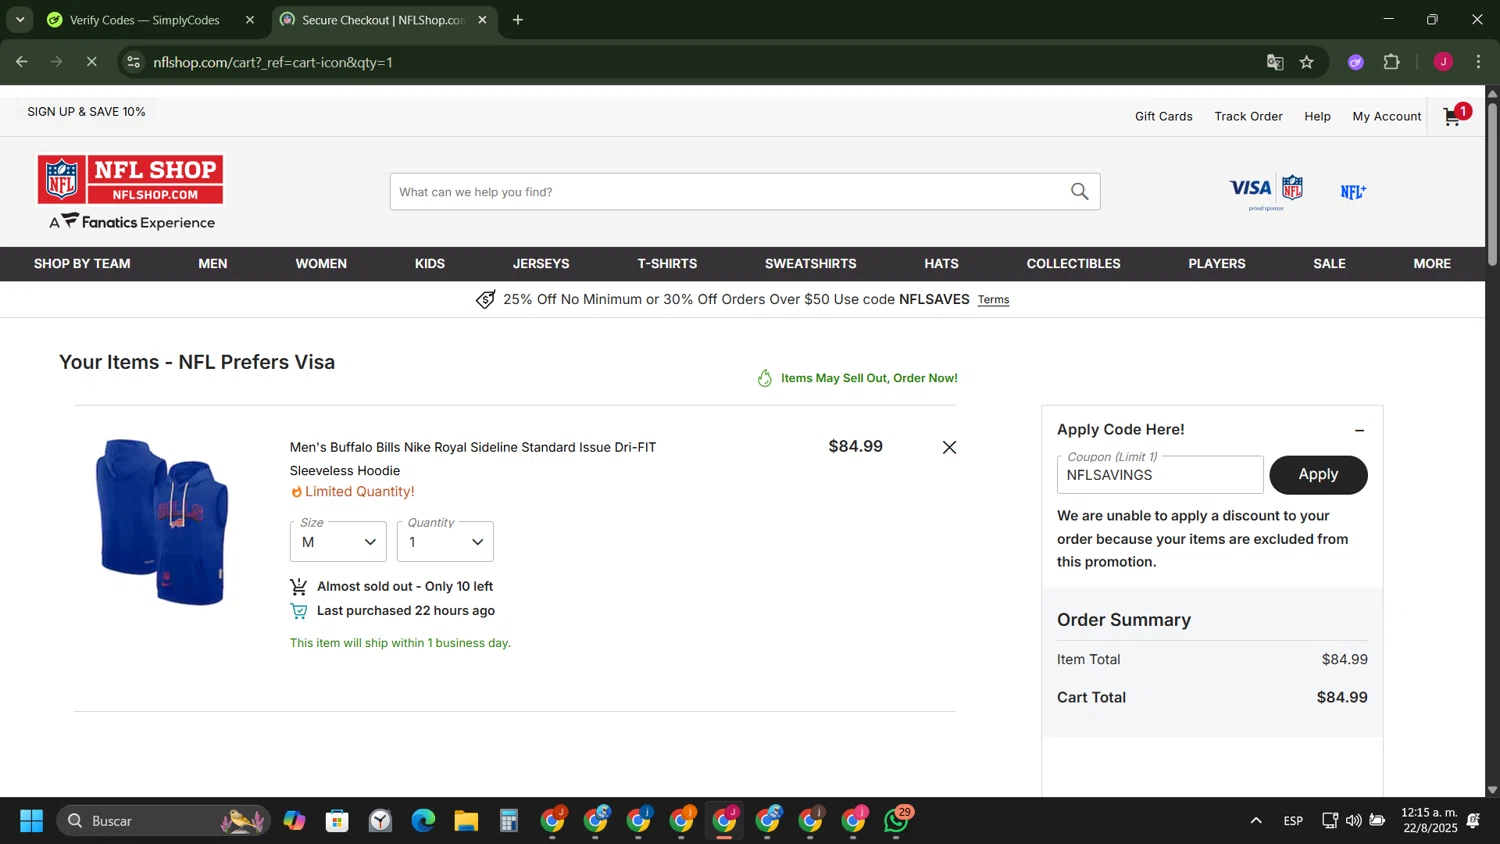Open Windows Start menu
1500x844 pixels.
pos(31,821)
